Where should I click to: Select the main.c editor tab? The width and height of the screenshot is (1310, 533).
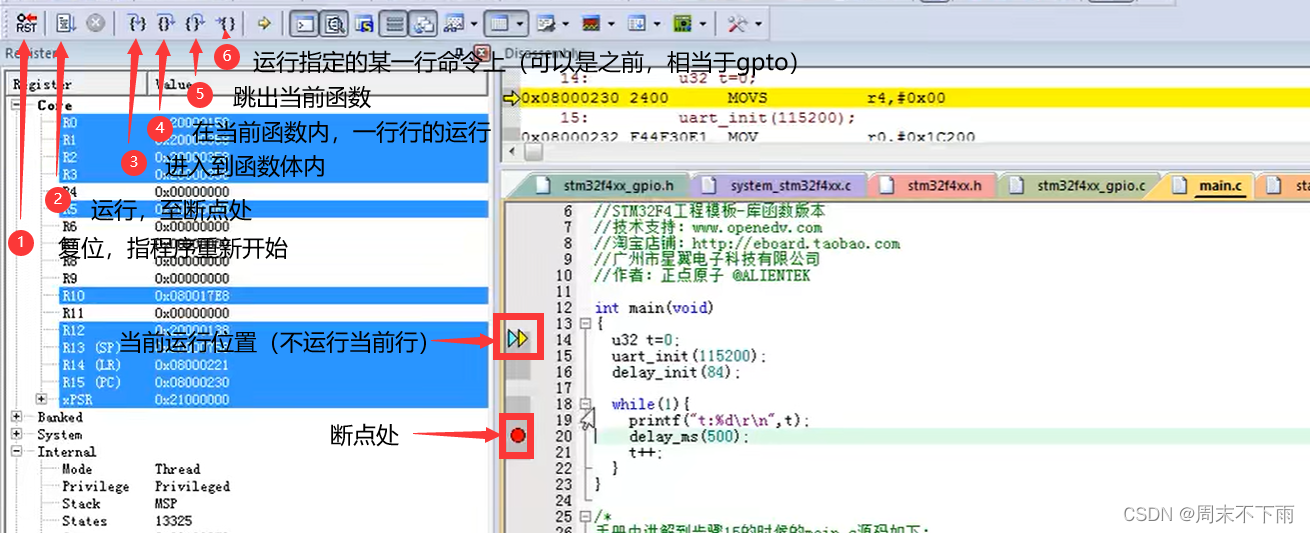tap(1208, 185)
